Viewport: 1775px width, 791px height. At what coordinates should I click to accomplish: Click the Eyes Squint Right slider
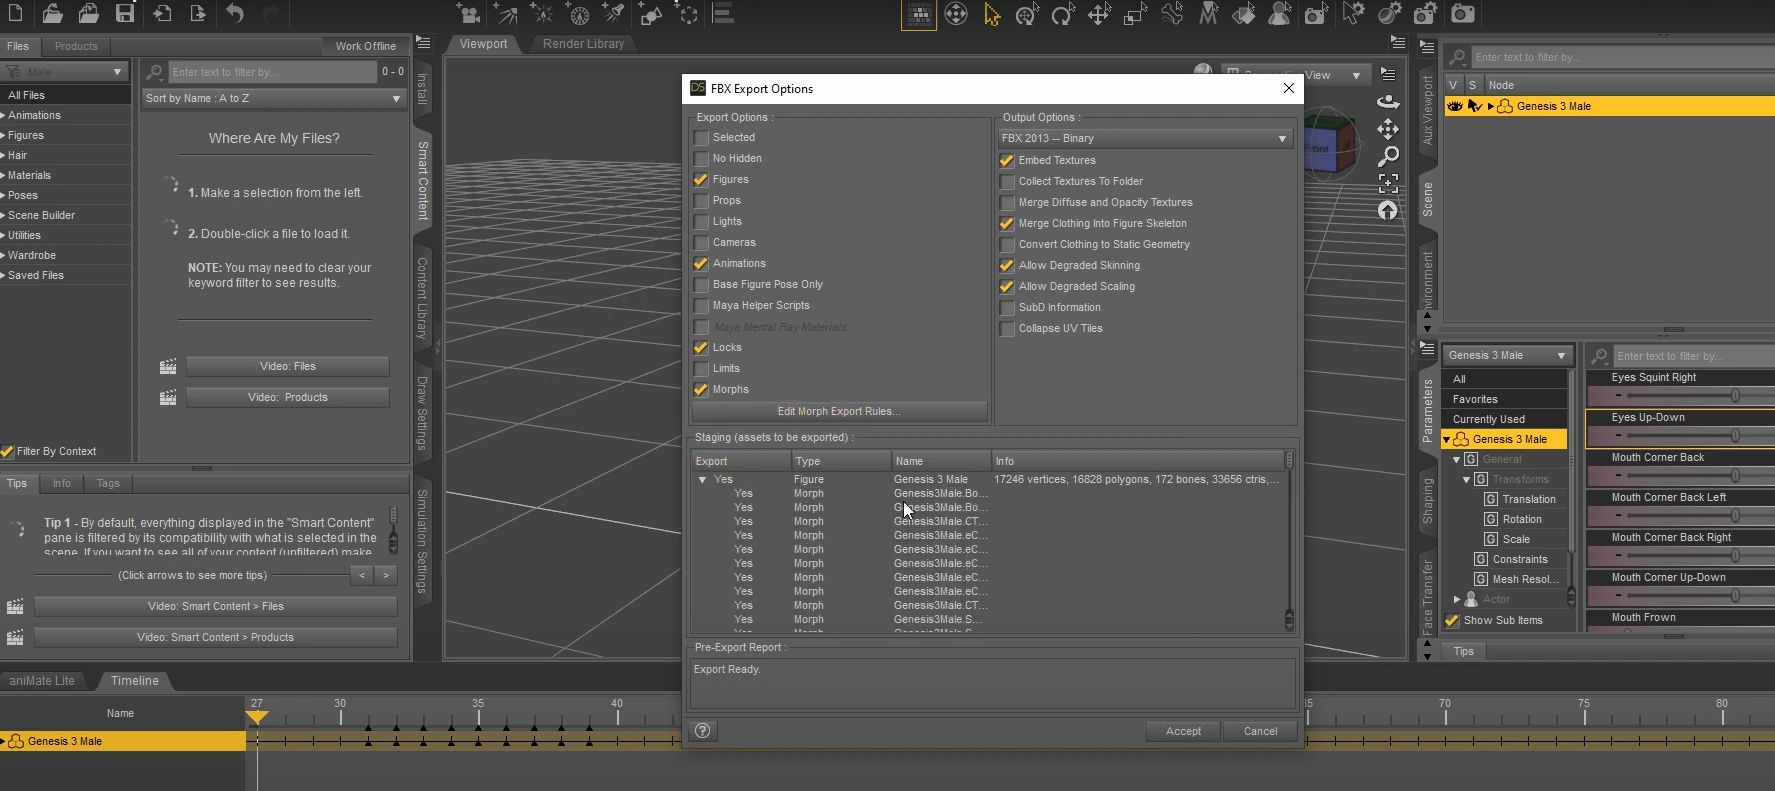point(1680,396)
